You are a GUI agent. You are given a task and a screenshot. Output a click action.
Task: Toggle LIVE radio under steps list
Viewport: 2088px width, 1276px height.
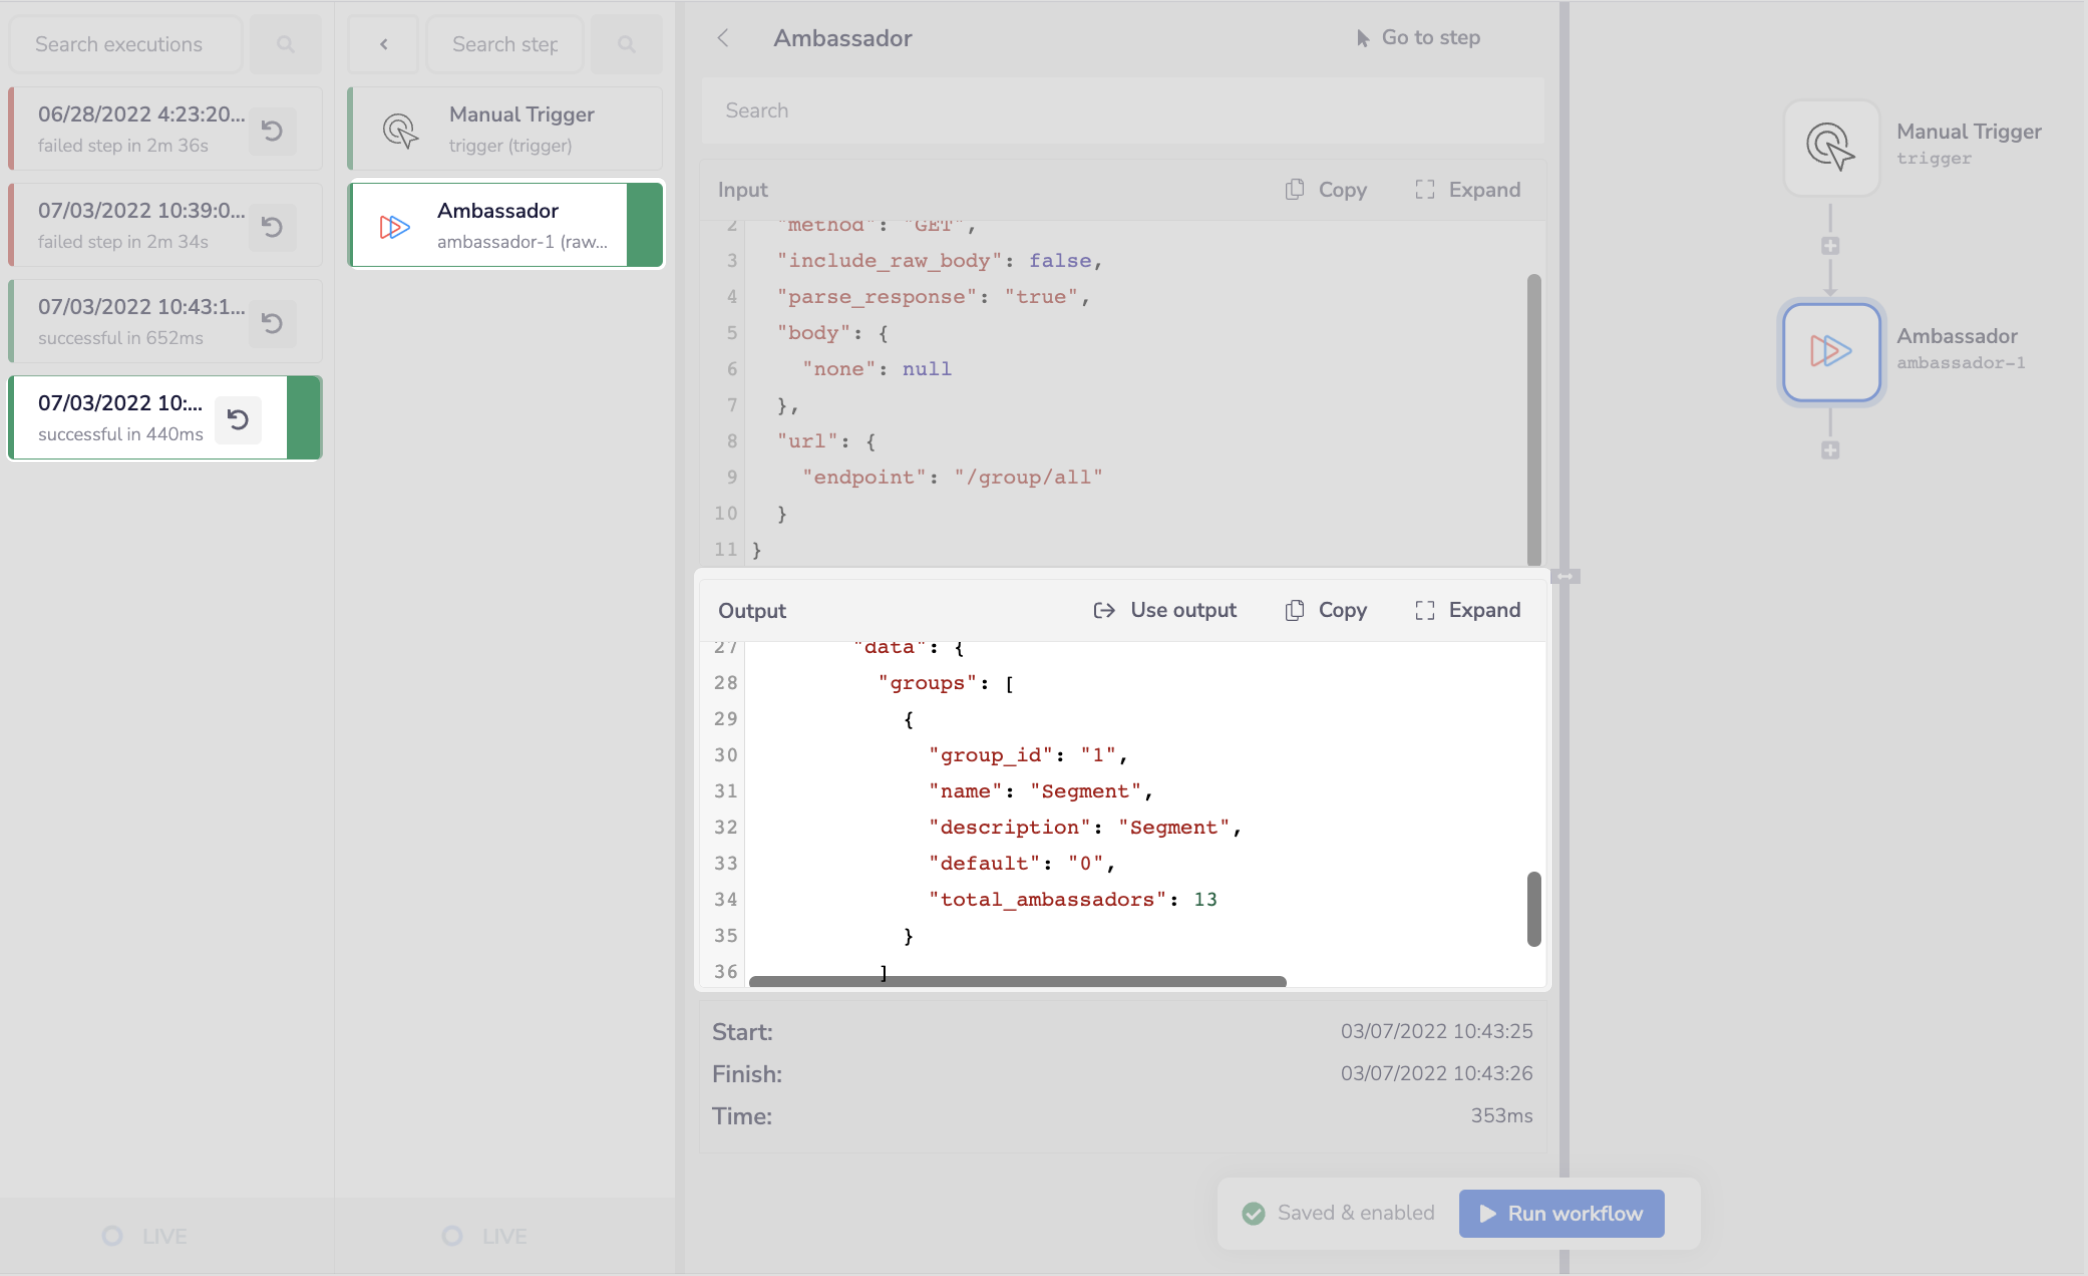pos(453,1236)
